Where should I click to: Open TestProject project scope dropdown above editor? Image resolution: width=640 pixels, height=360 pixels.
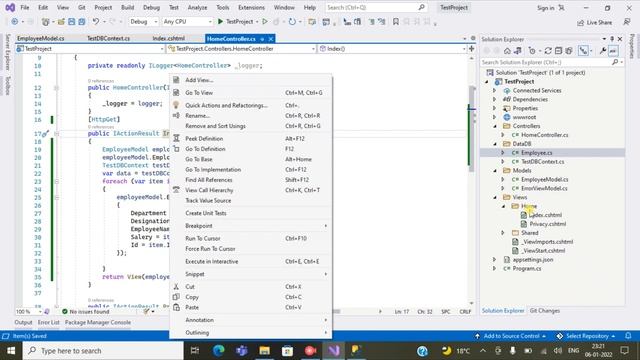90,49
